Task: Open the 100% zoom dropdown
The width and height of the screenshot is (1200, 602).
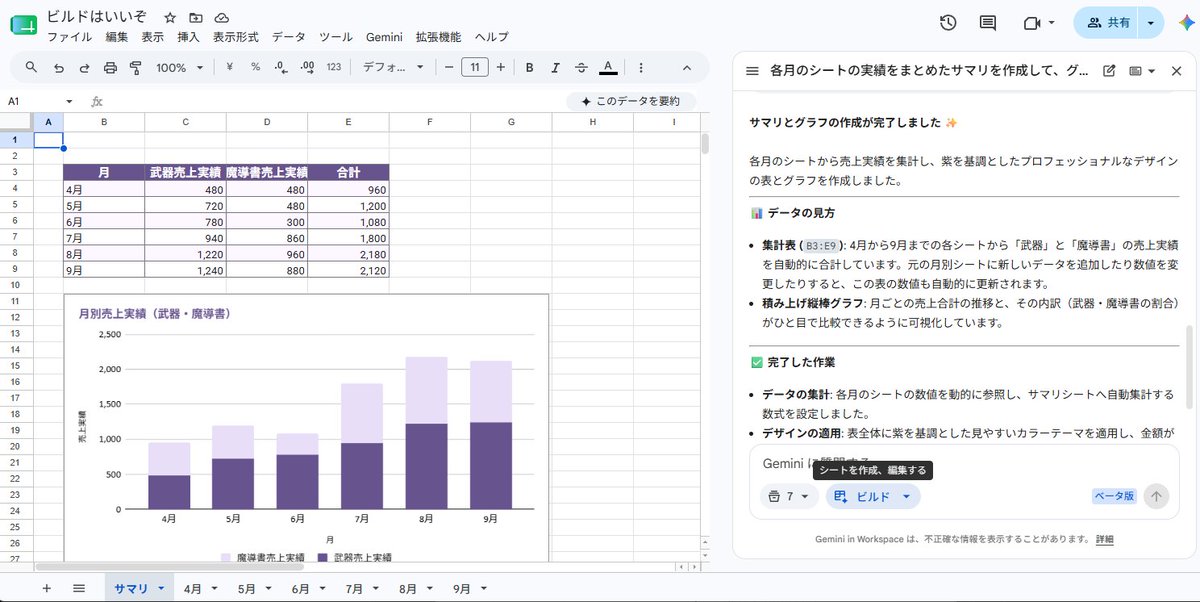Action: tap(179, 67)
